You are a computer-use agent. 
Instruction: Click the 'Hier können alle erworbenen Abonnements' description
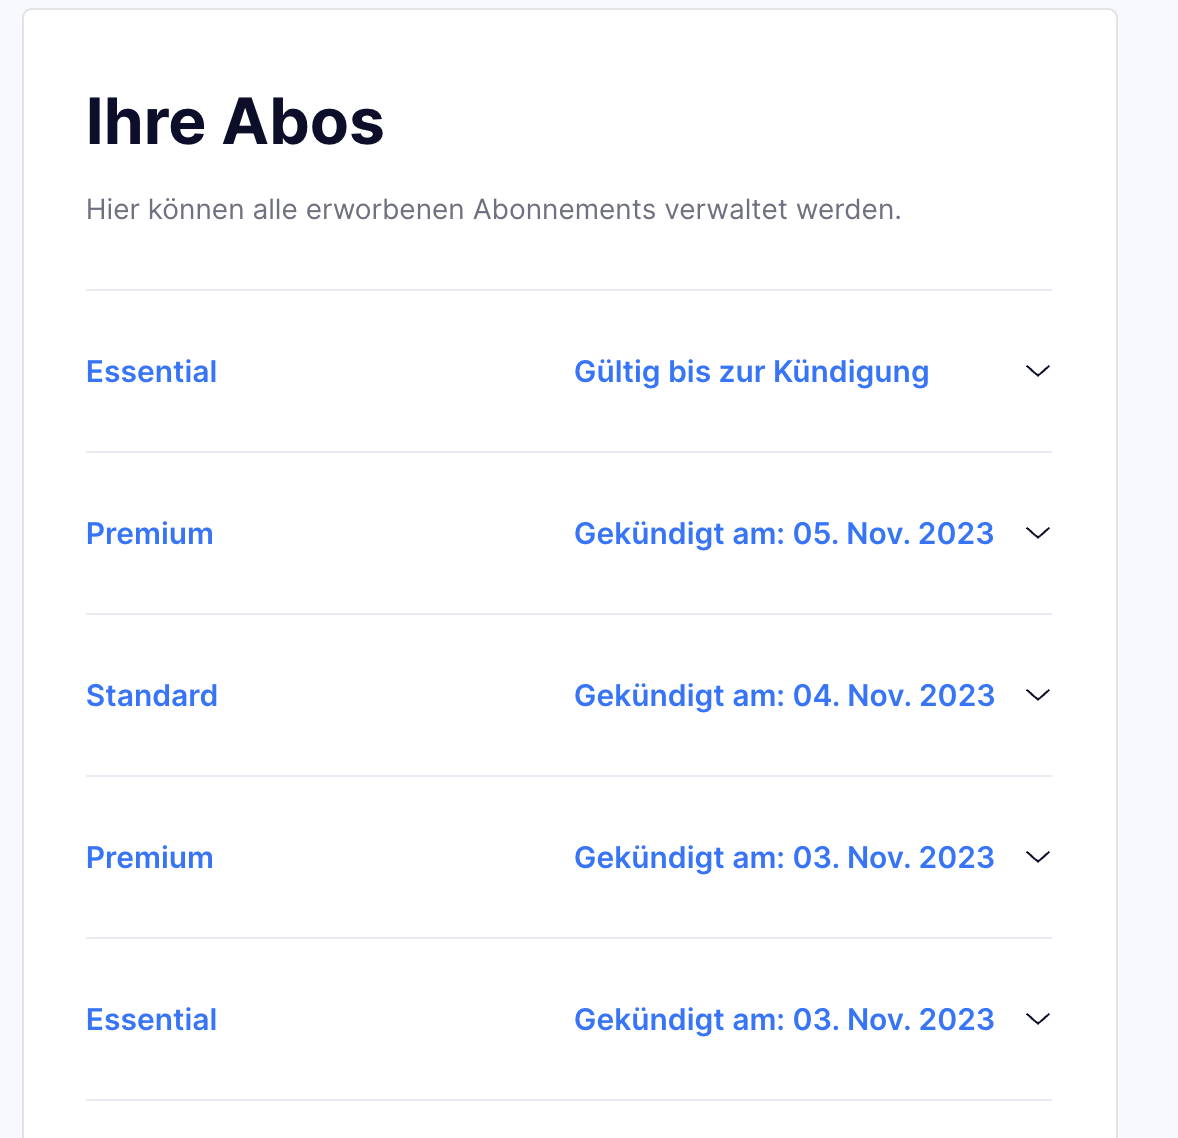tap(493, 210)
